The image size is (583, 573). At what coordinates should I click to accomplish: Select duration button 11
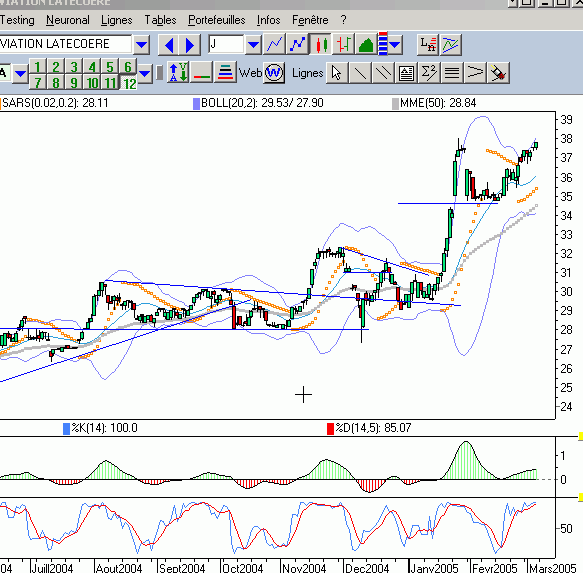110,83
